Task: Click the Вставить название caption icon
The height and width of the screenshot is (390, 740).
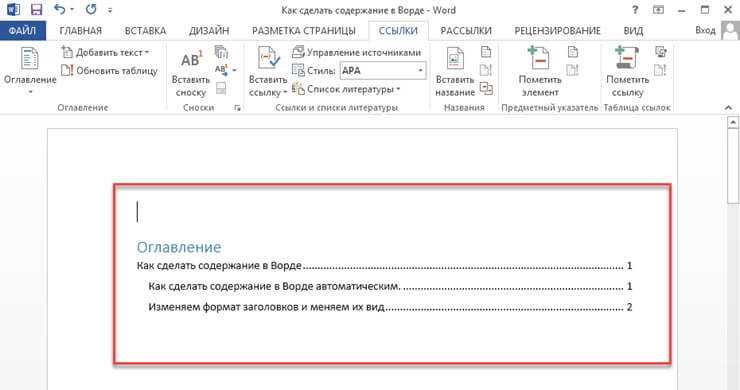Action: tap(455, 59)
